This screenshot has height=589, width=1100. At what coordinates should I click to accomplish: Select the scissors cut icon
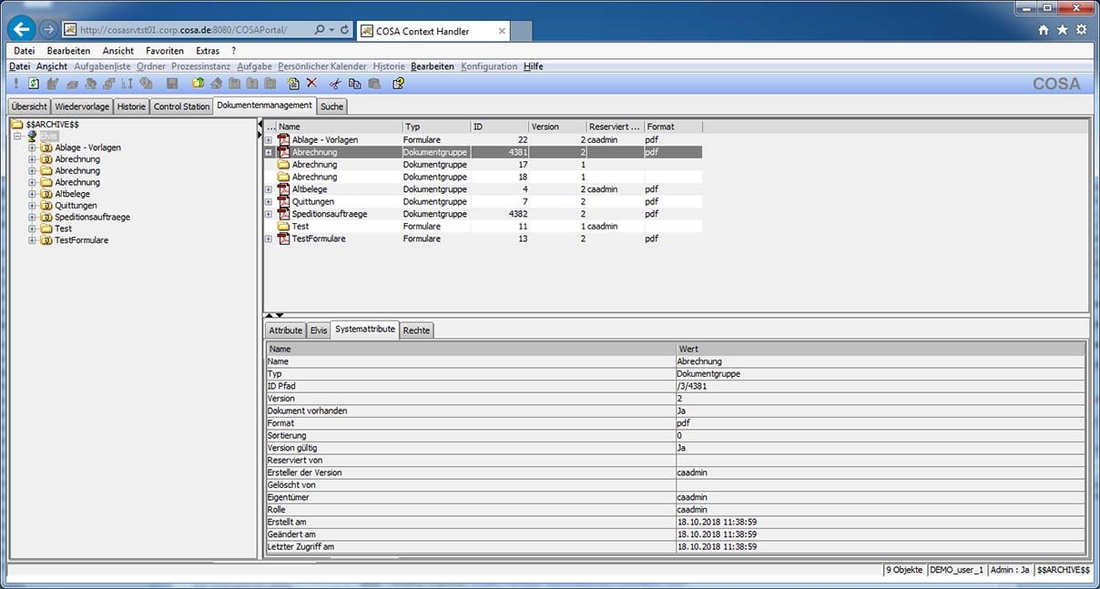pos(334,83)
